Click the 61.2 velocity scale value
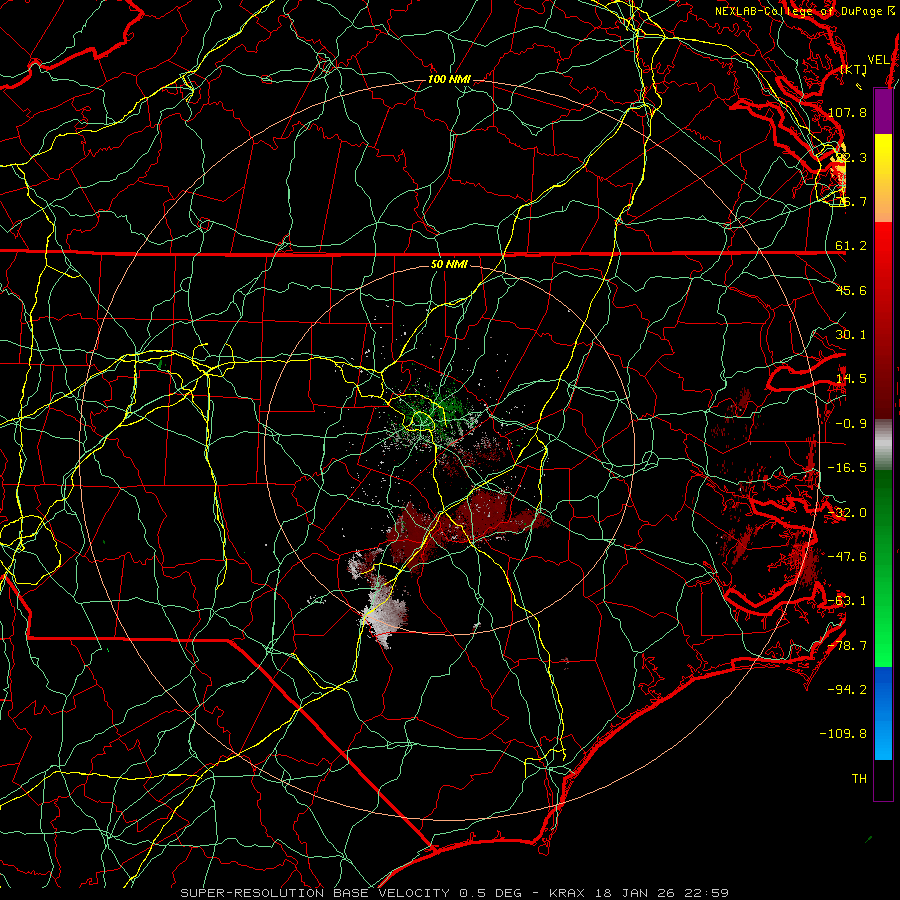The image size is (900, 900). [851, 246]
